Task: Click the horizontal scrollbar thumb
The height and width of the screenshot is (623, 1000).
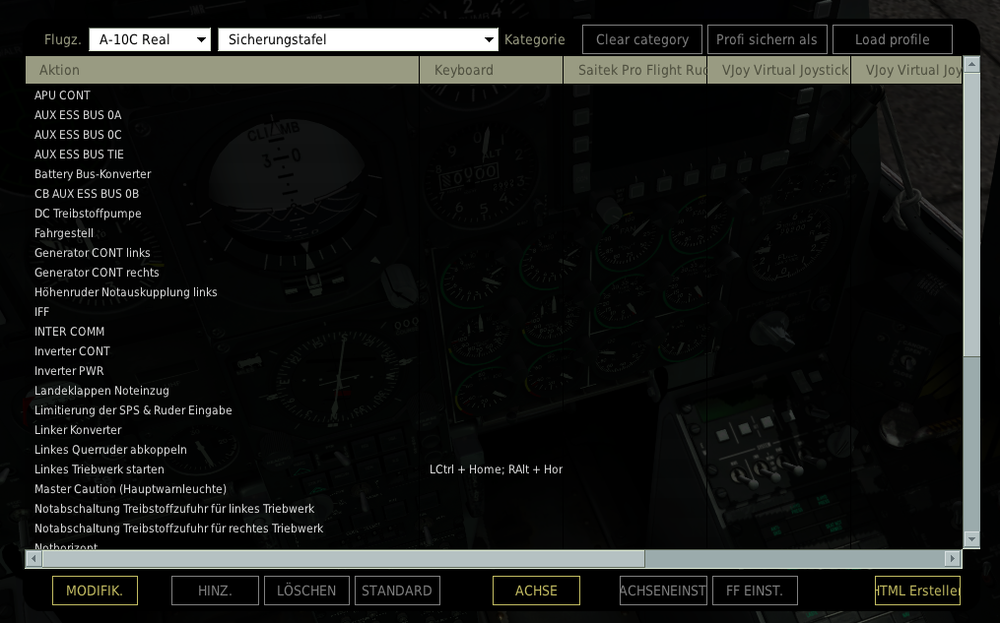Action: (x=343, y=559)
